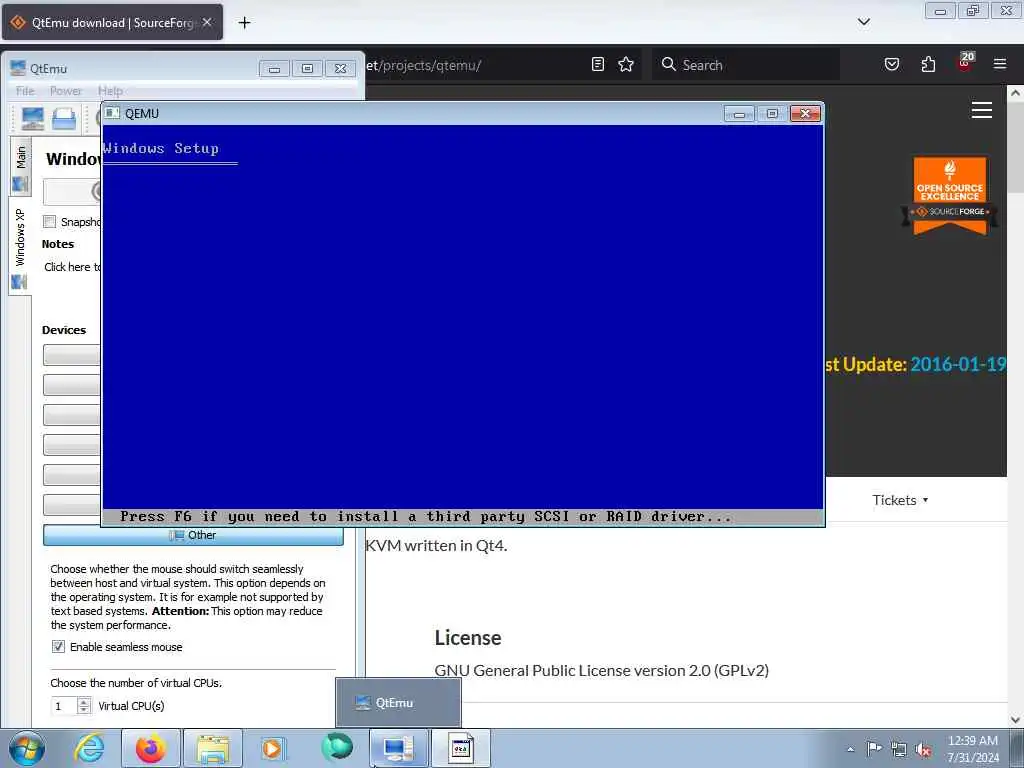
Task: Click GNU General Public License version 2.0 link
Action: (601, 671)
